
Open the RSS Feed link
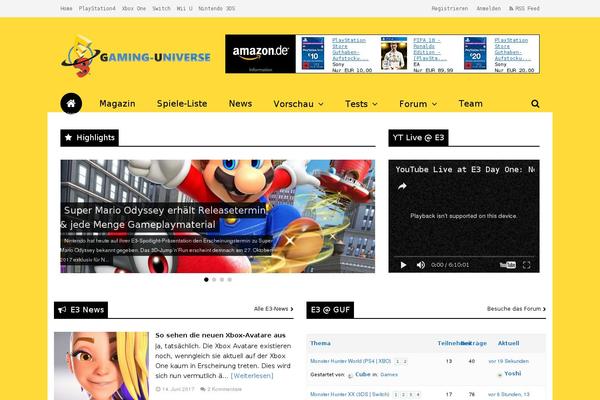pyautogui.click(x=524, y=8)
